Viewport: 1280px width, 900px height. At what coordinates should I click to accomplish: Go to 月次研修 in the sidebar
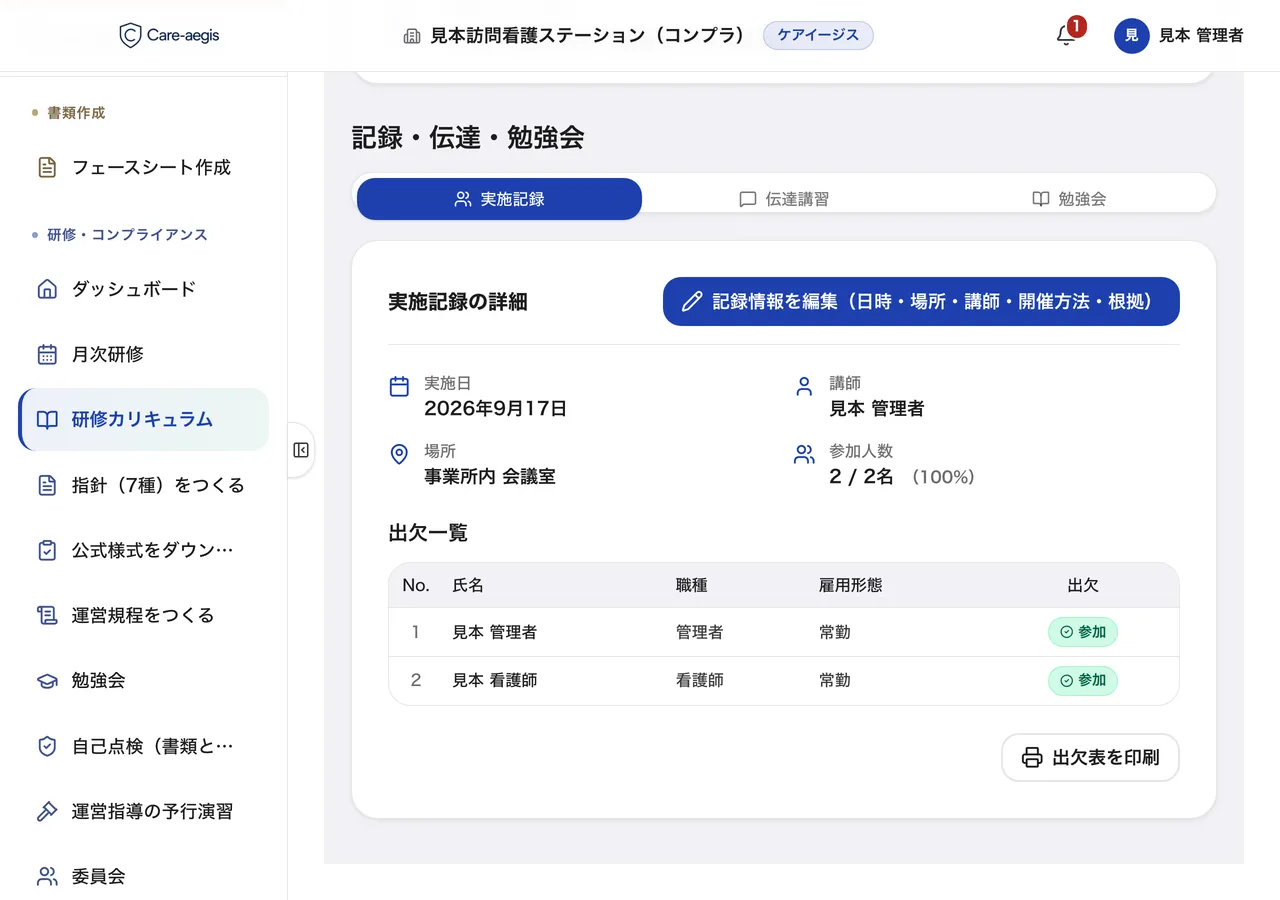coord(143,354)
